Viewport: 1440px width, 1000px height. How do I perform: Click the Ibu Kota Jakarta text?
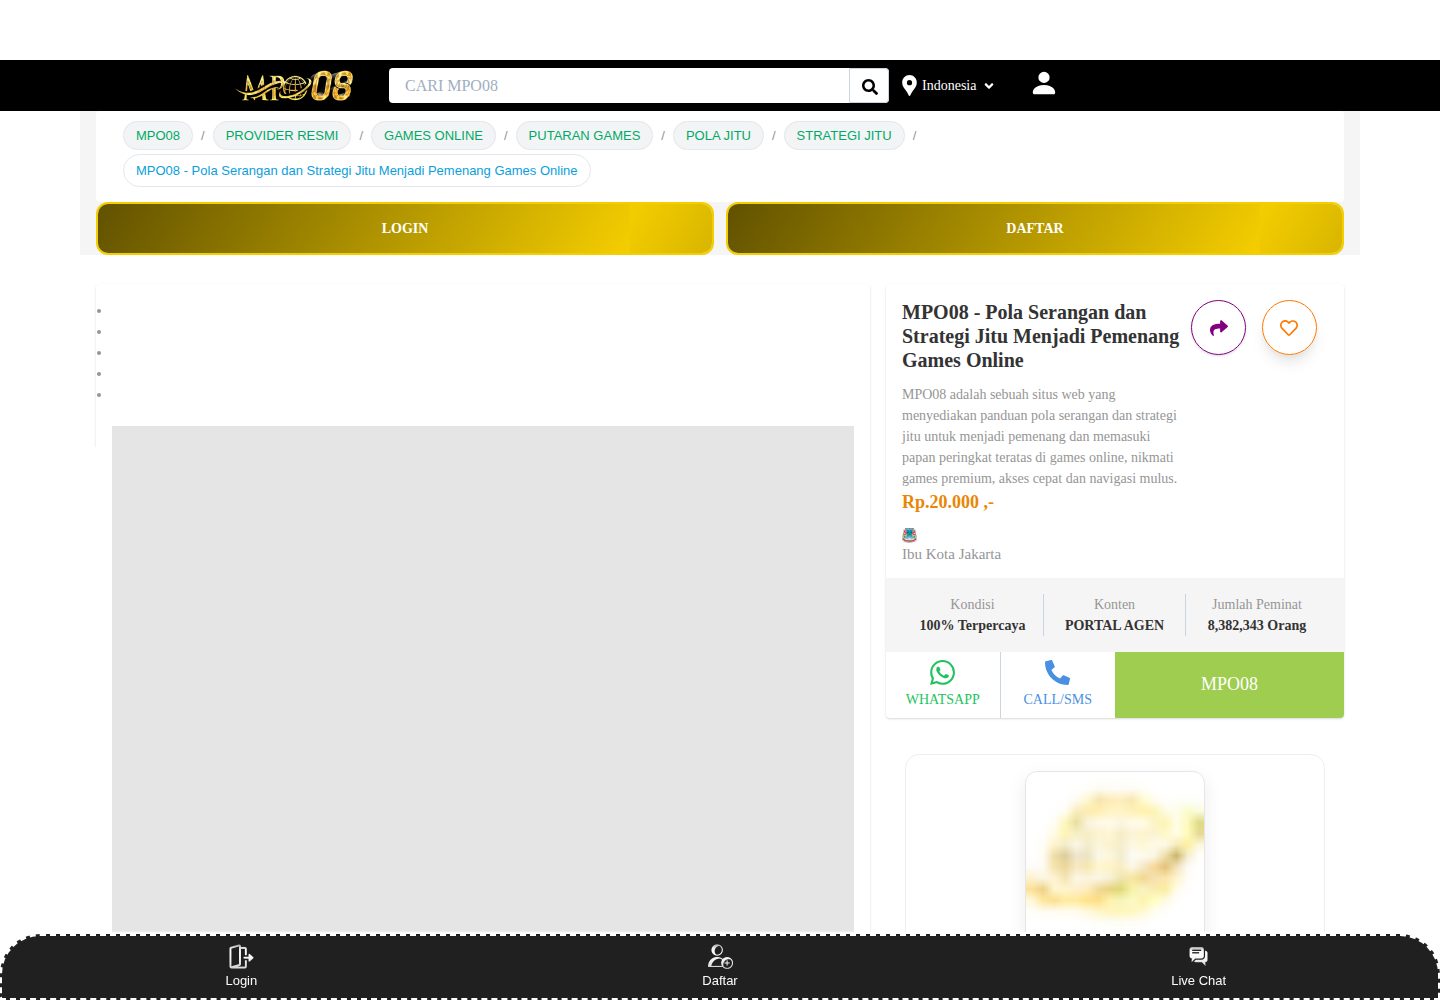pyautogui.click(x=951, y=554)
